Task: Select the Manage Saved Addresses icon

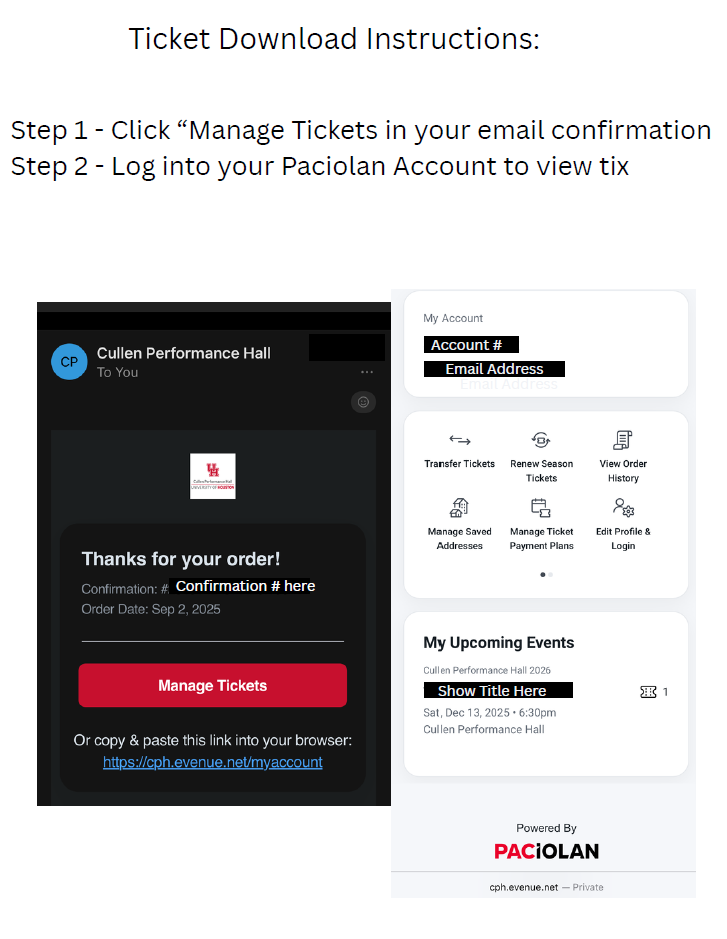Action: [459, 507]
